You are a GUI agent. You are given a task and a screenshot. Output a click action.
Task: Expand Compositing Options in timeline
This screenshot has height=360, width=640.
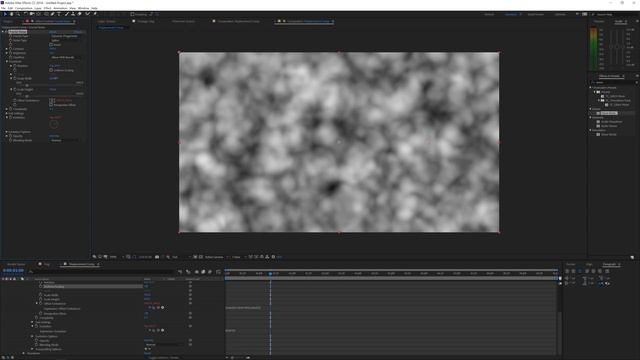(32, 349)
